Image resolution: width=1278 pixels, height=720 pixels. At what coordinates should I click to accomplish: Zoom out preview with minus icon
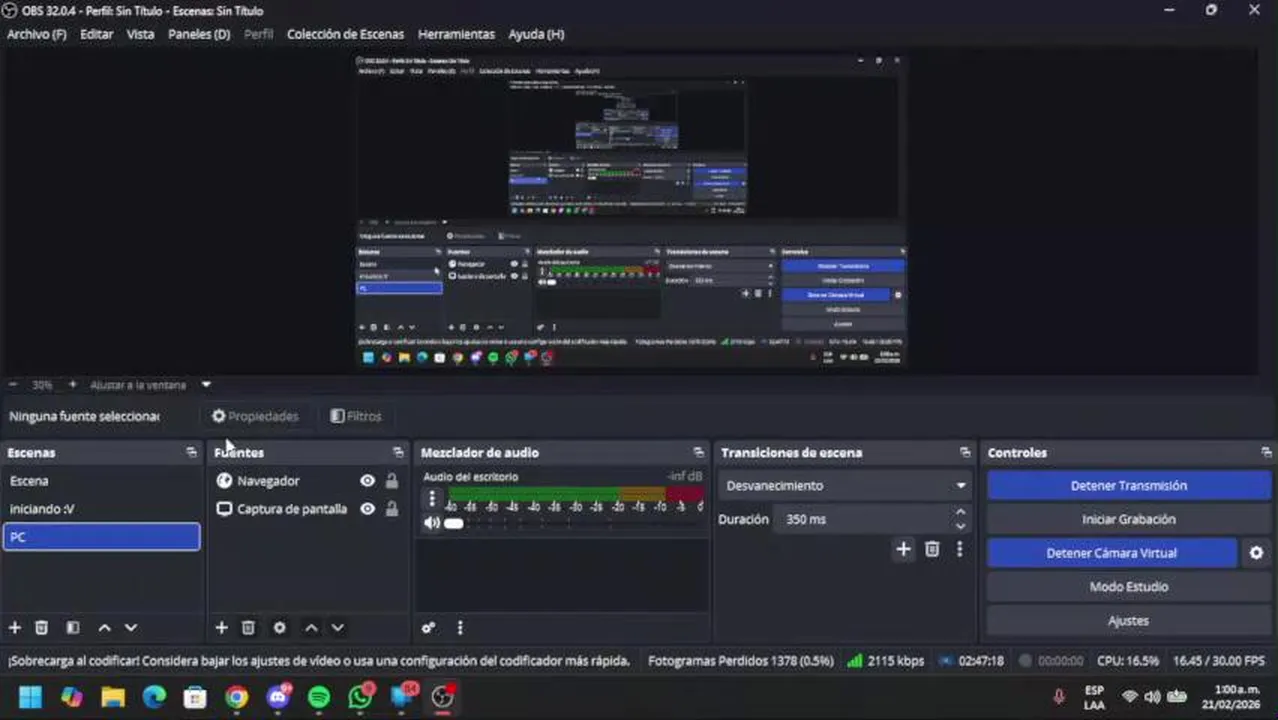coord(13,385)
